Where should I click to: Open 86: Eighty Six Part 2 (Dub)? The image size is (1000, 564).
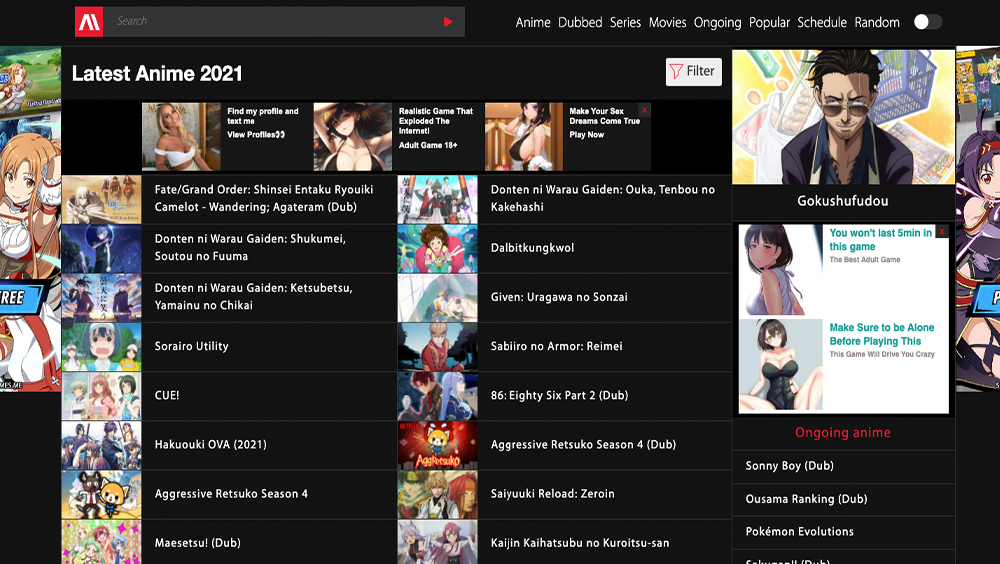coord(559,395)
